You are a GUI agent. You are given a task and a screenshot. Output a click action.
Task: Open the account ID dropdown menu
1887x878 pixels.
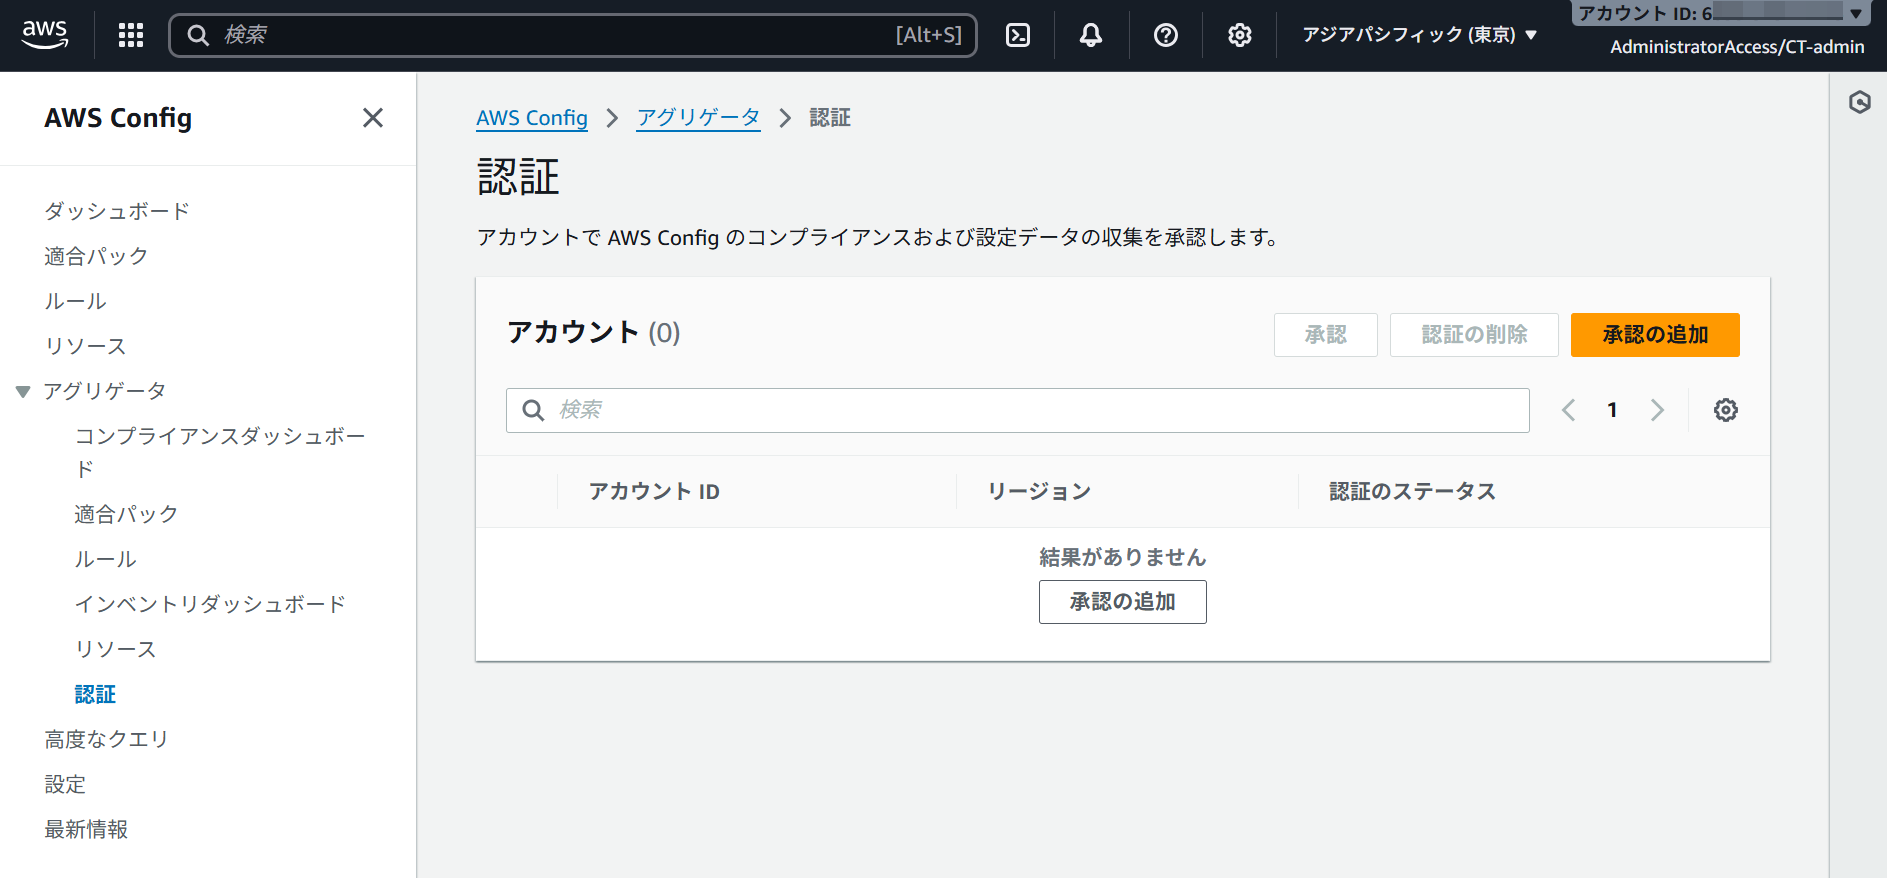coord(1720,14)
